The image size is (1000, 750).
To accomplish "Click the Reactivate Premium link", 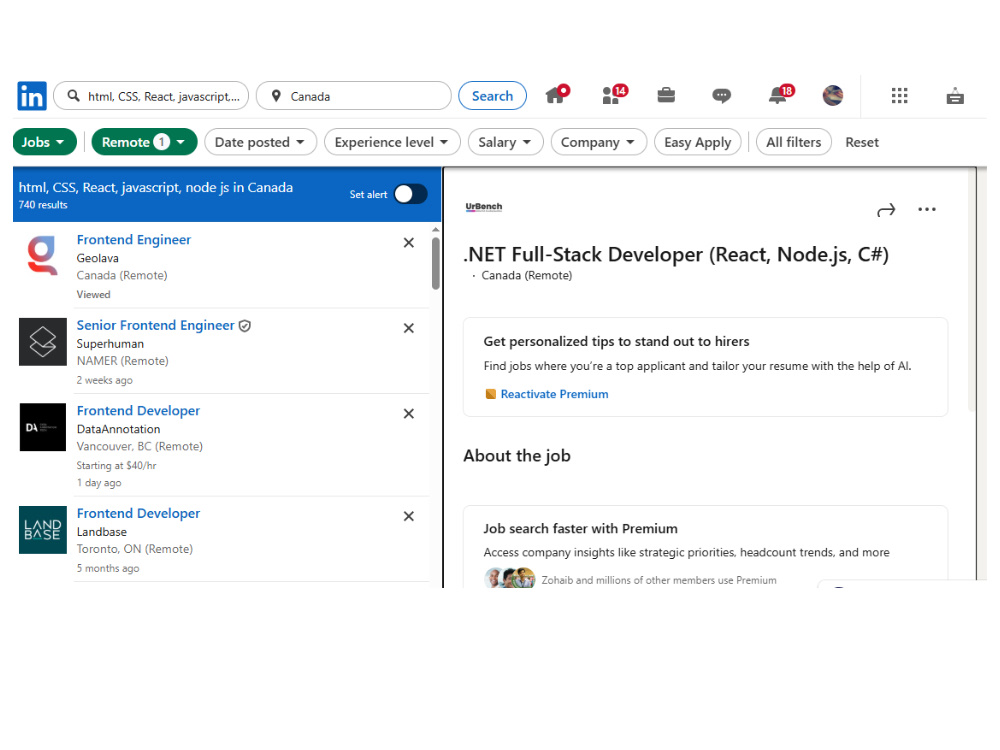I will 554,394.
